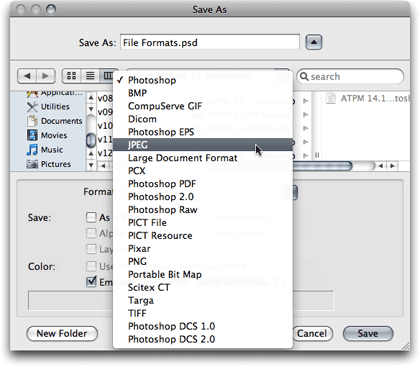Focus the search field
420x367 pixels.
pos(350,77)
